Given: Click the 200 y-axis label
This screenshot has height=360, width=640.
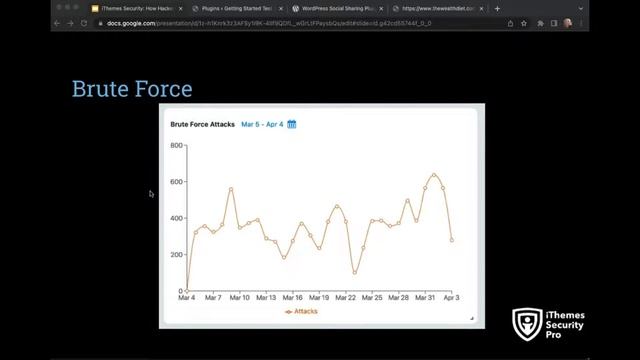Looking at the screenshot, I should (x=176, y=255).
